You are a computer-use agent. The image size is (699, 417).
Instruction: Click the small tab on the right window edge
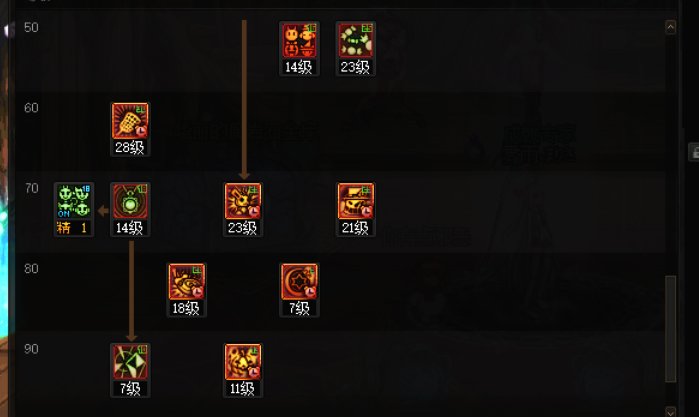[x=694, y=152]
